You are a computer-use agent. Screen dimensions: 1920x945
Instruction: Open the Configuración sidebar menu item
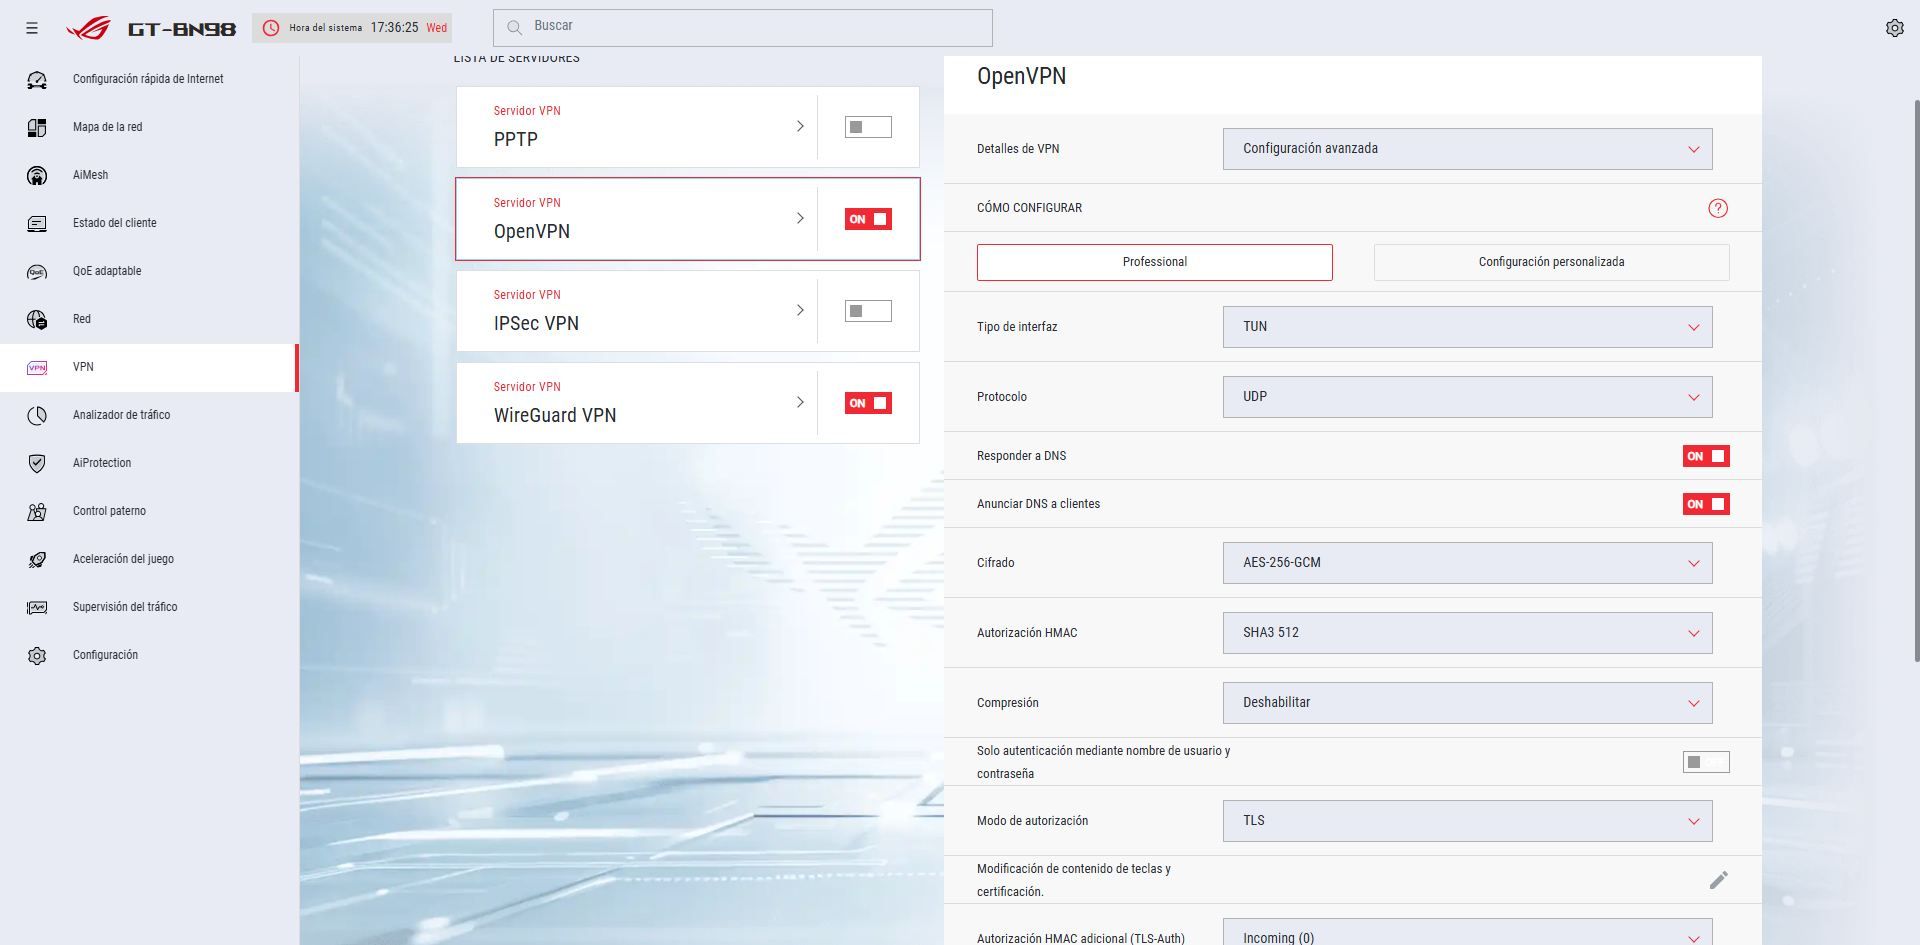tap(149, 655)
